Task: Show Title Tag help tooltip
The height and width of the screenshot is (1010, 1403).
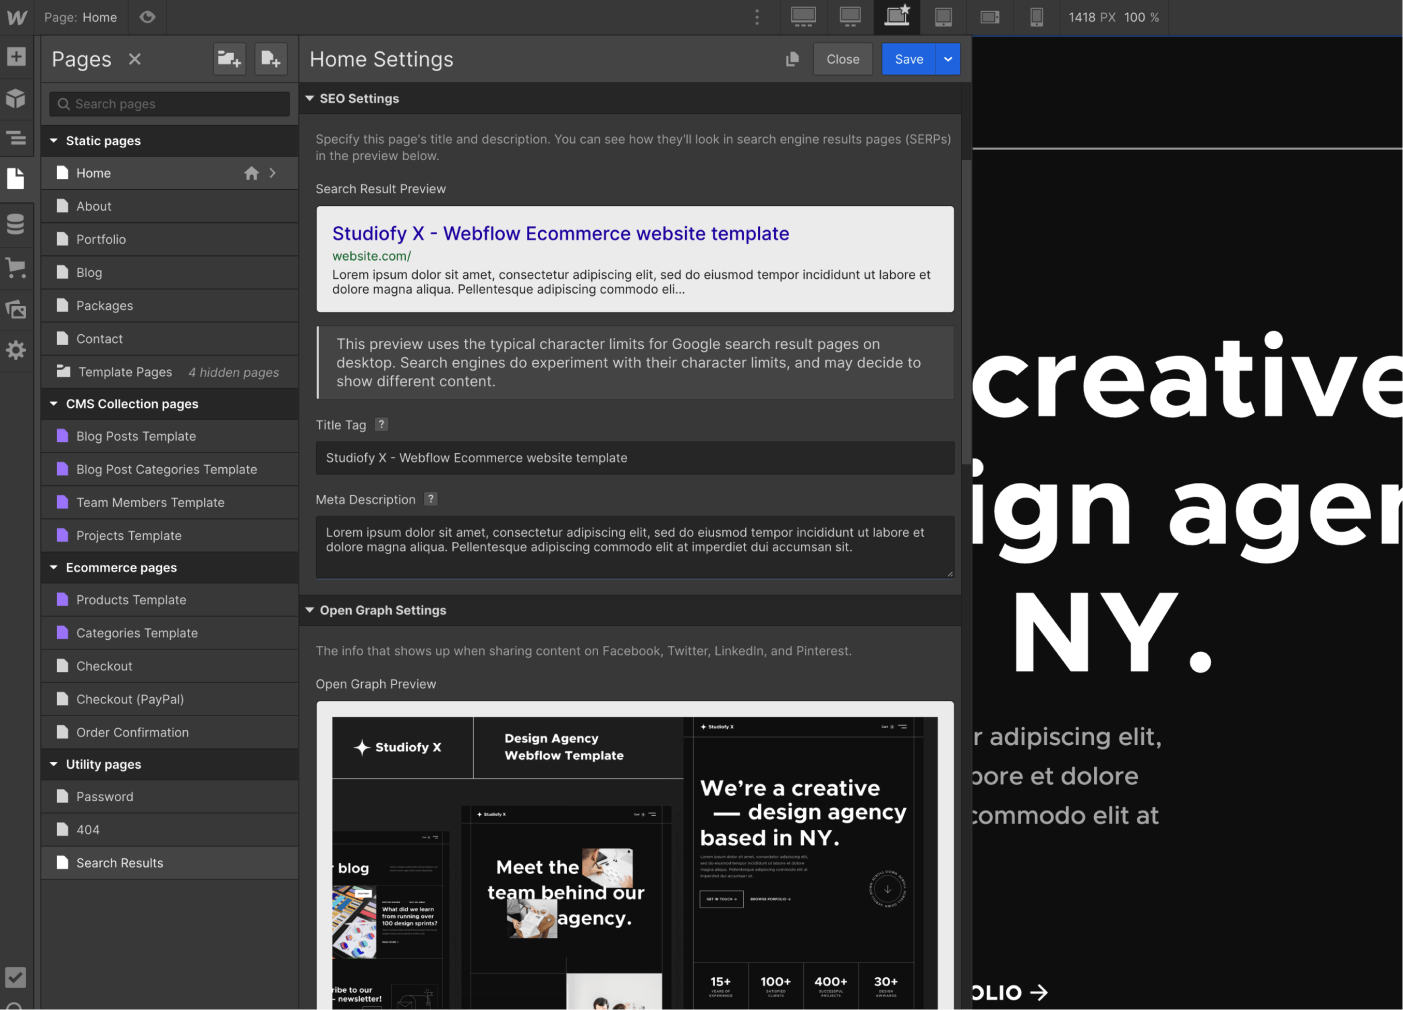Action: (381, 425)
